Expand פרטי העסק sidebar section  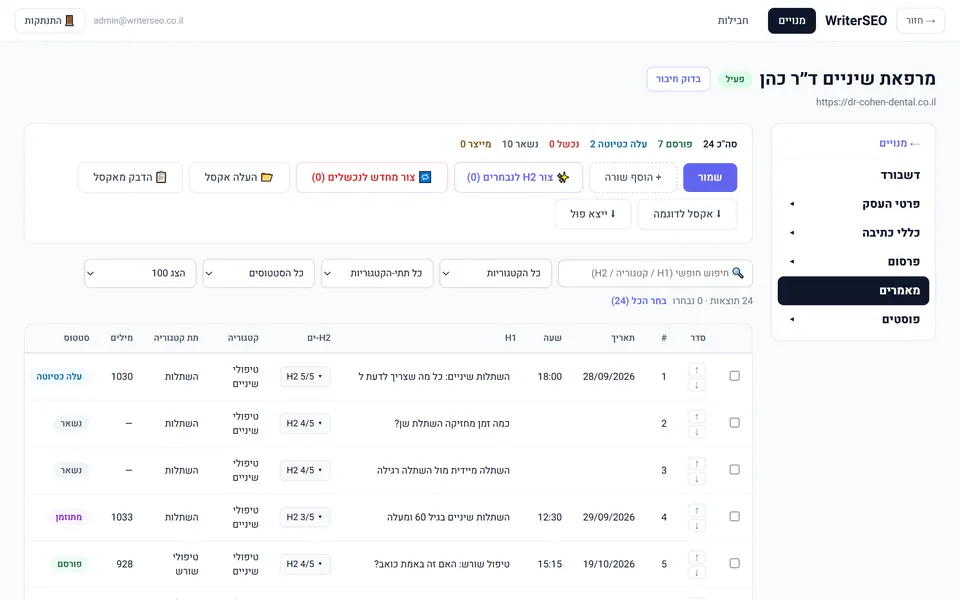(x=853, y=204)
